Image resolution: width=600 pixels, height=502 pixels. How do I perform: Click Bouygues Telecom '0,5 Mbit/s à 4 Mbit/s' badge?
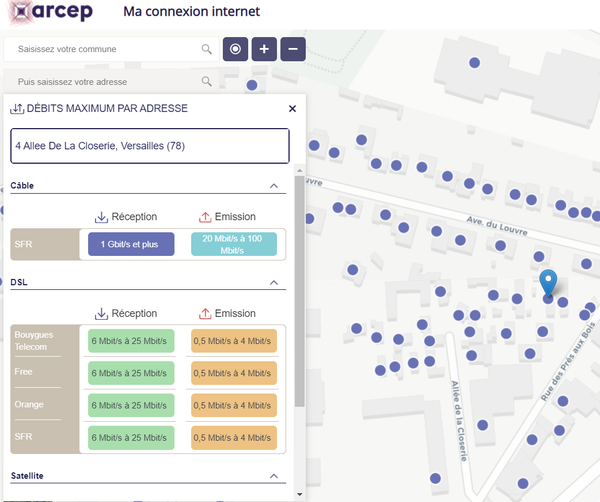click(234, 341)
